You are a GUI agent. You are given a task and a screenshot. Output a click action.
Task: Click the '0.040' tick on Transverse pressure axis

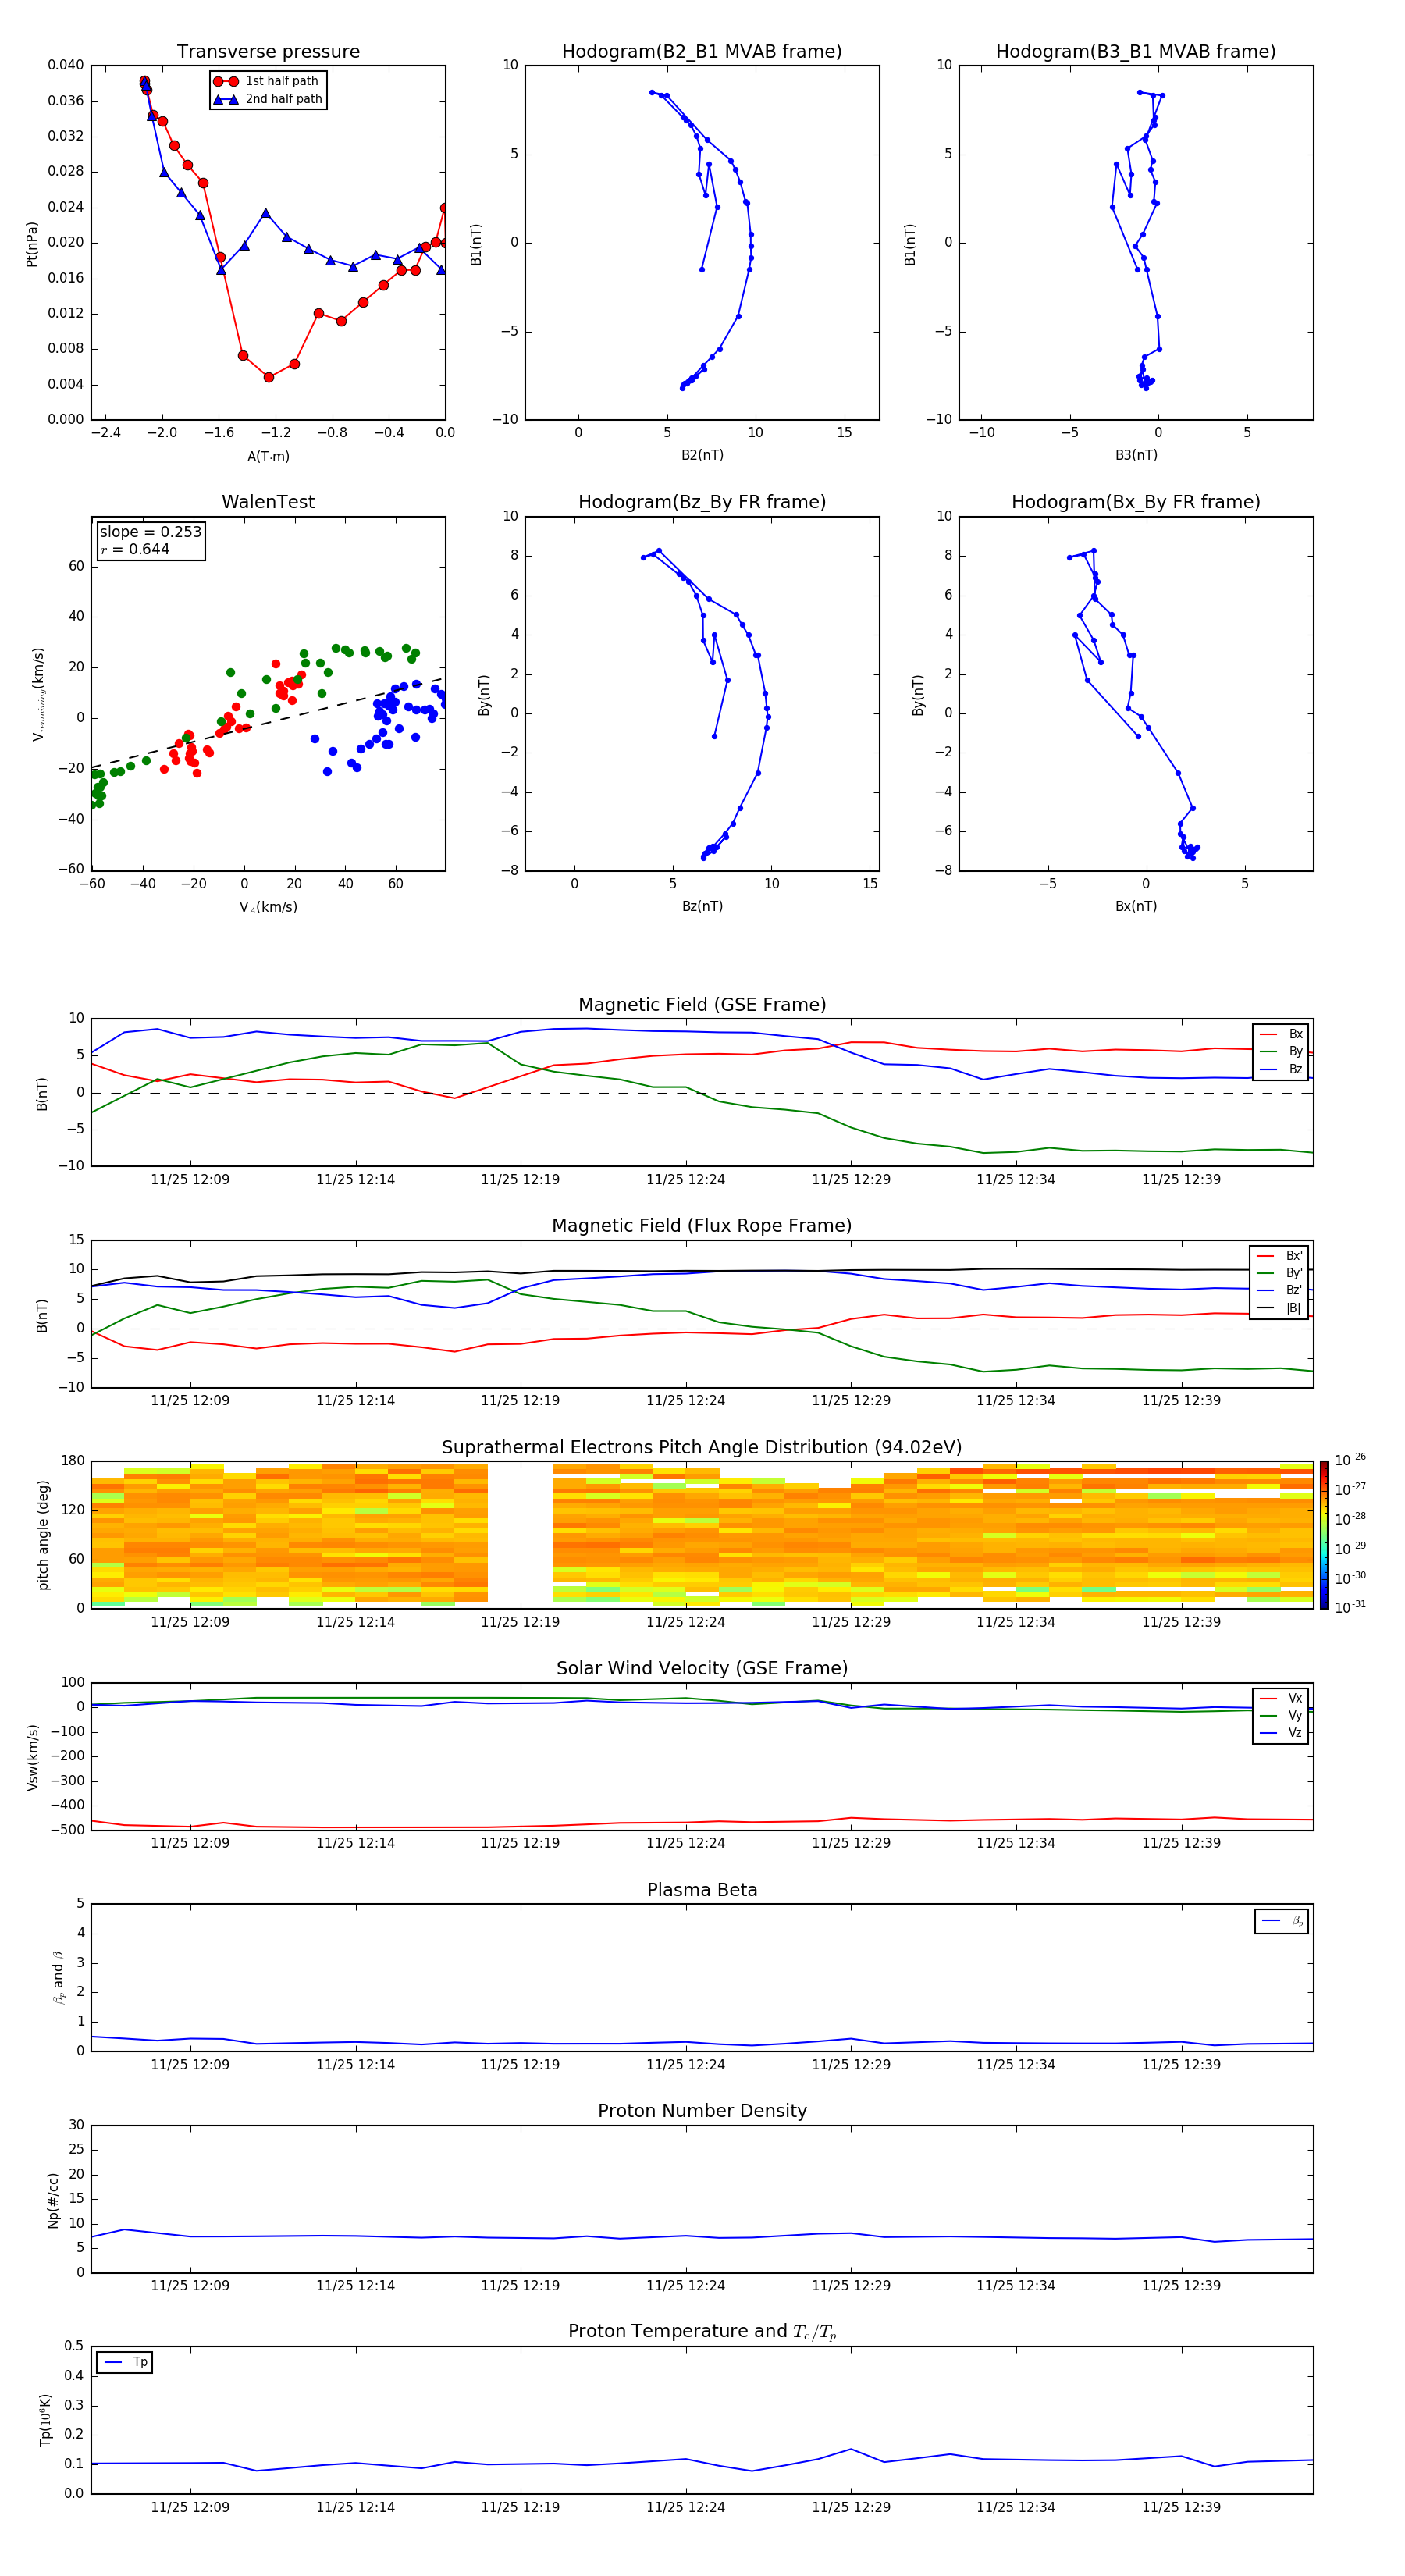coord(66,65)
